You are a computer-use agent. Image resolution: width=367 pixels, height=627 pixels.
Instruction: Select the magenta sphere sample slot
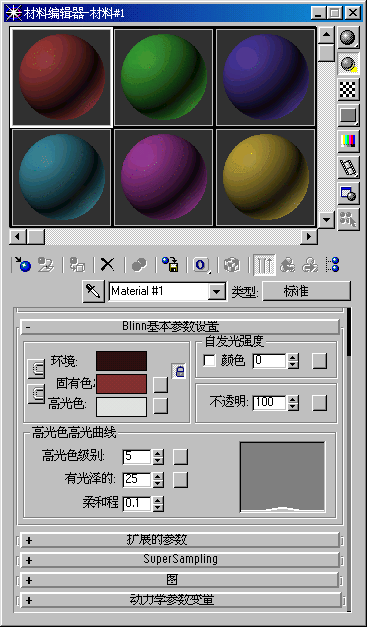(x=164, y=178)
